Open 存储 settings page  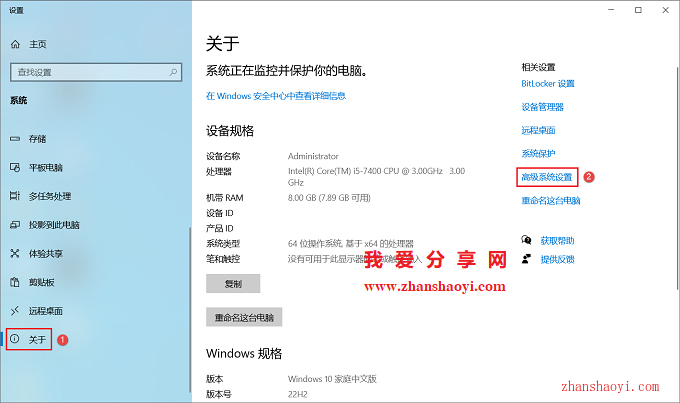click(37, 139)
